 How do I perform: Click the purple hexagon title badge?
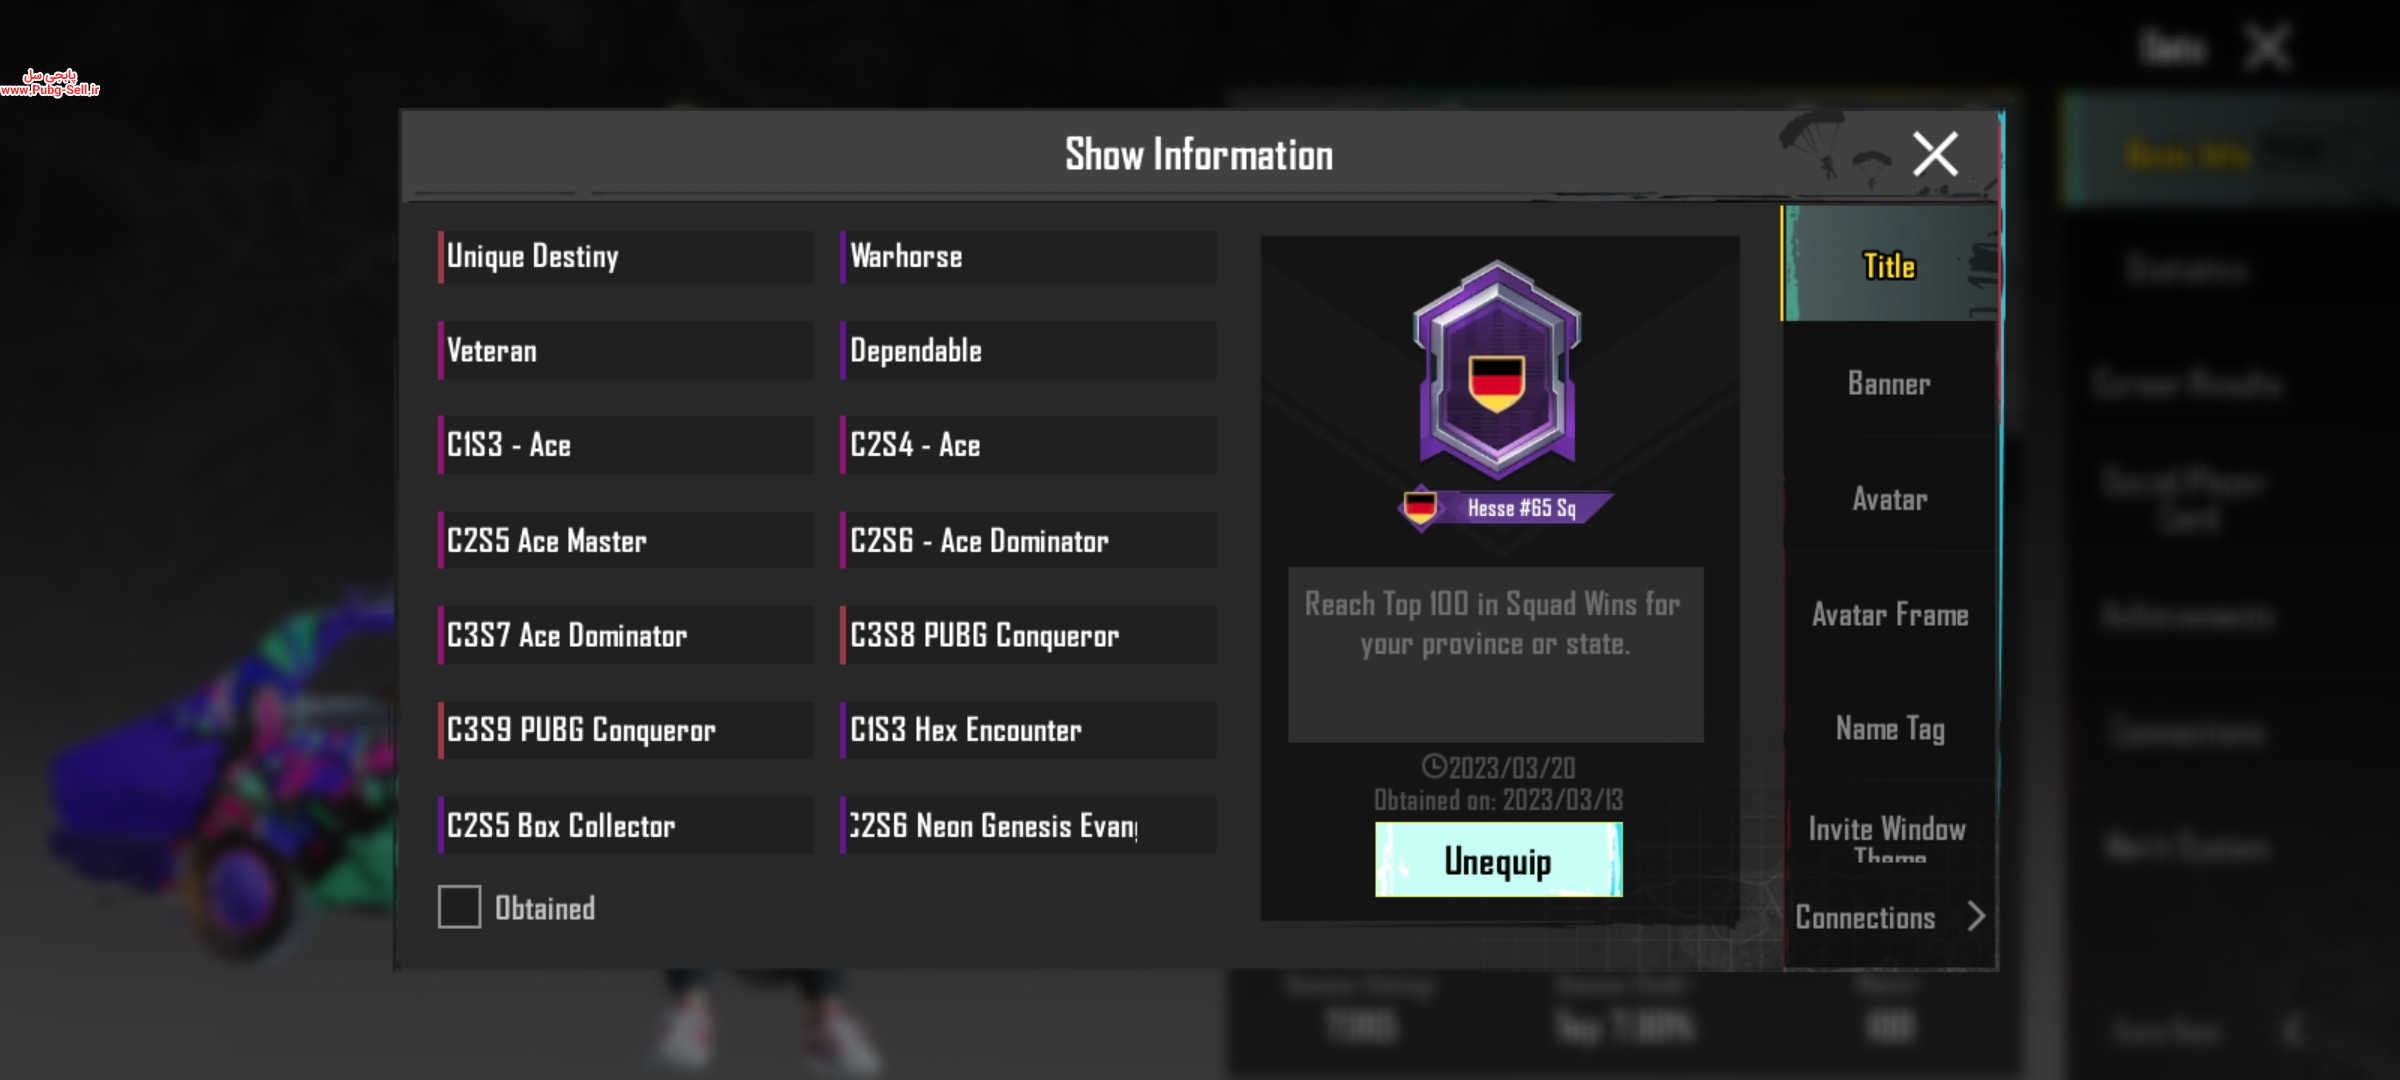coord(1497,369)
